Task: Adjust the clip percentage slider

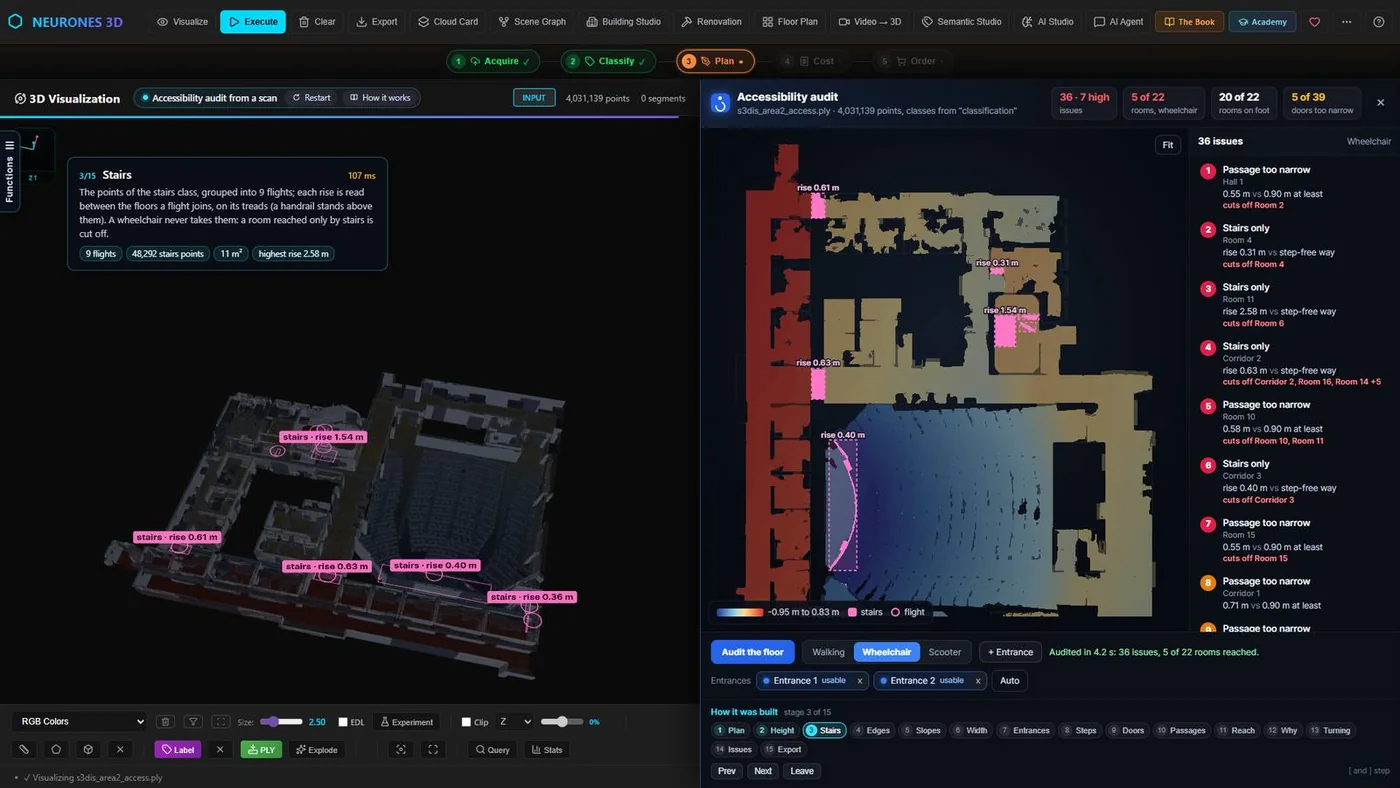Action: (x=561, y=721)
